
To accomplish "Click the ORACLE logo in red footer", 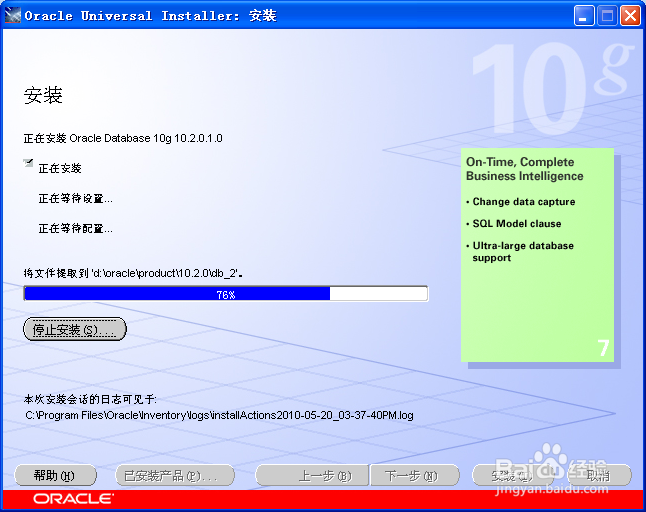I will point(73,499).
